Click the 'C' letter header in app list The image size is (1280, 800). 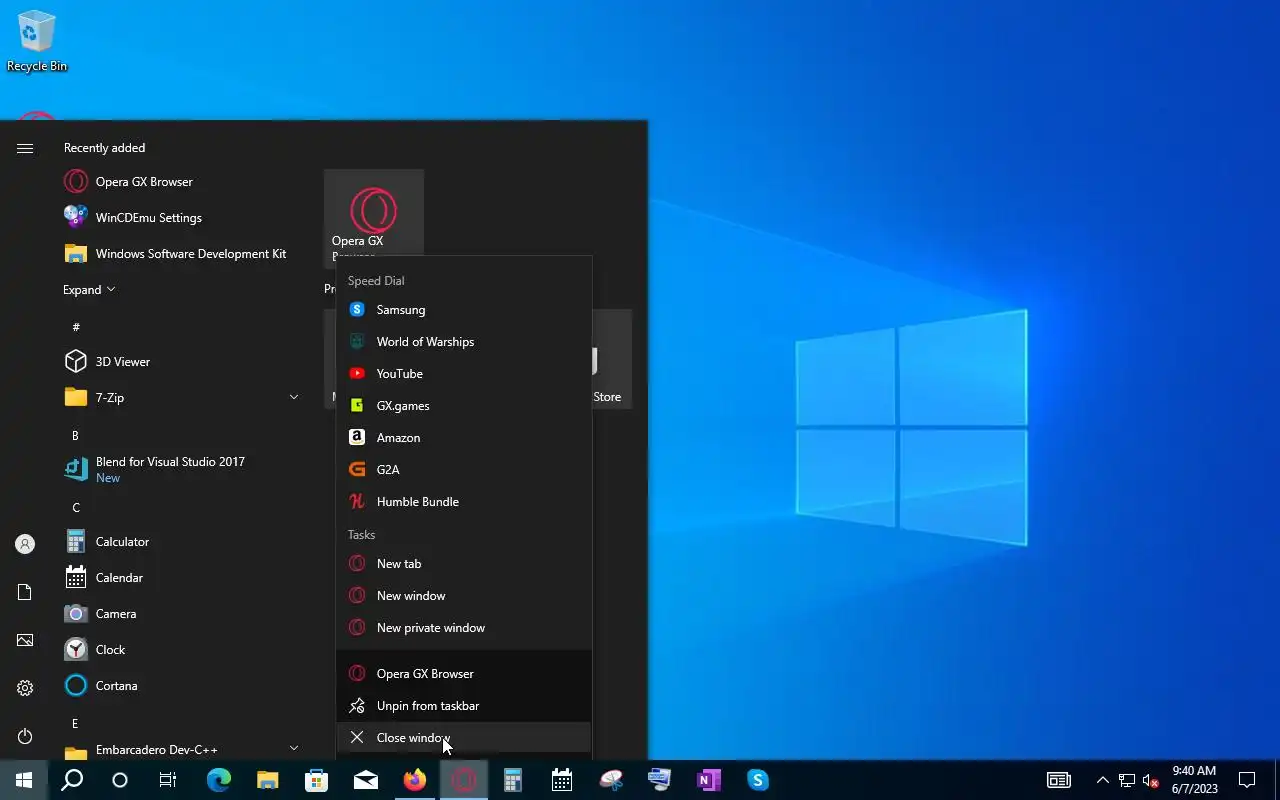75,507
